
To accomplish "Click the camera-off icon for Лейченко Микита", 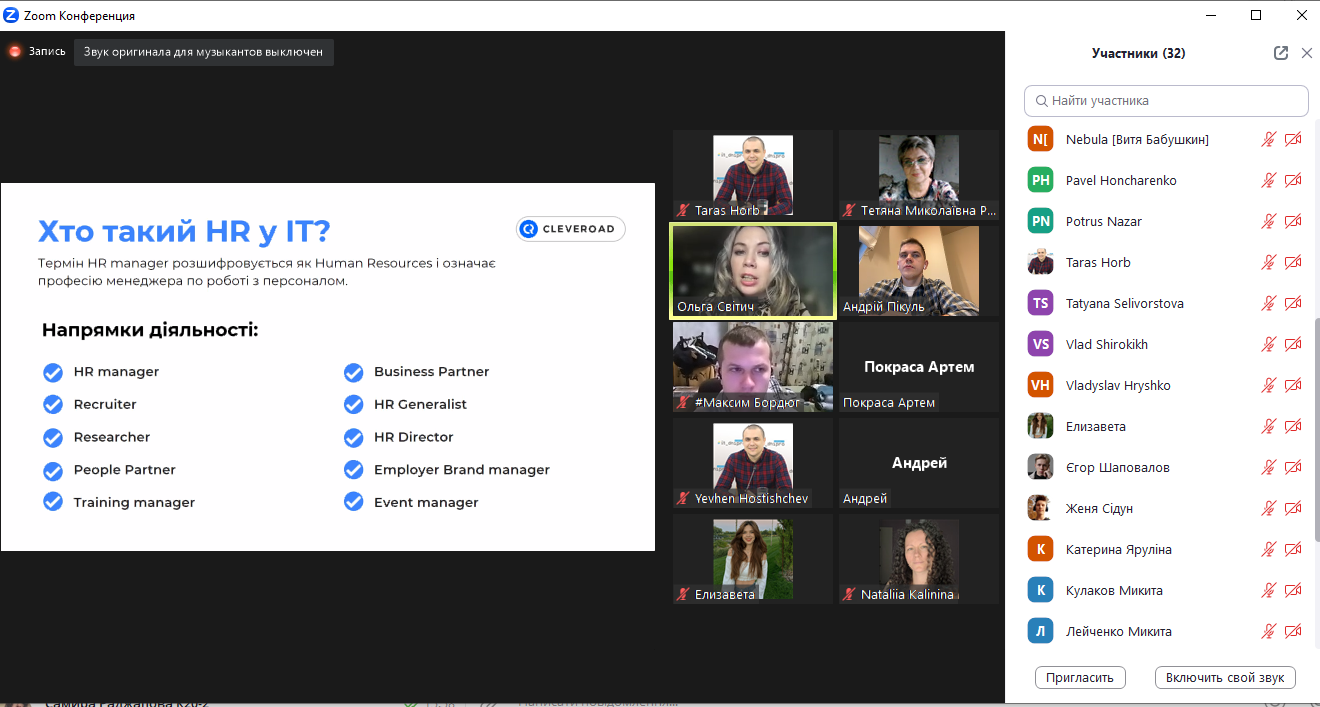I will [1293, 631].
